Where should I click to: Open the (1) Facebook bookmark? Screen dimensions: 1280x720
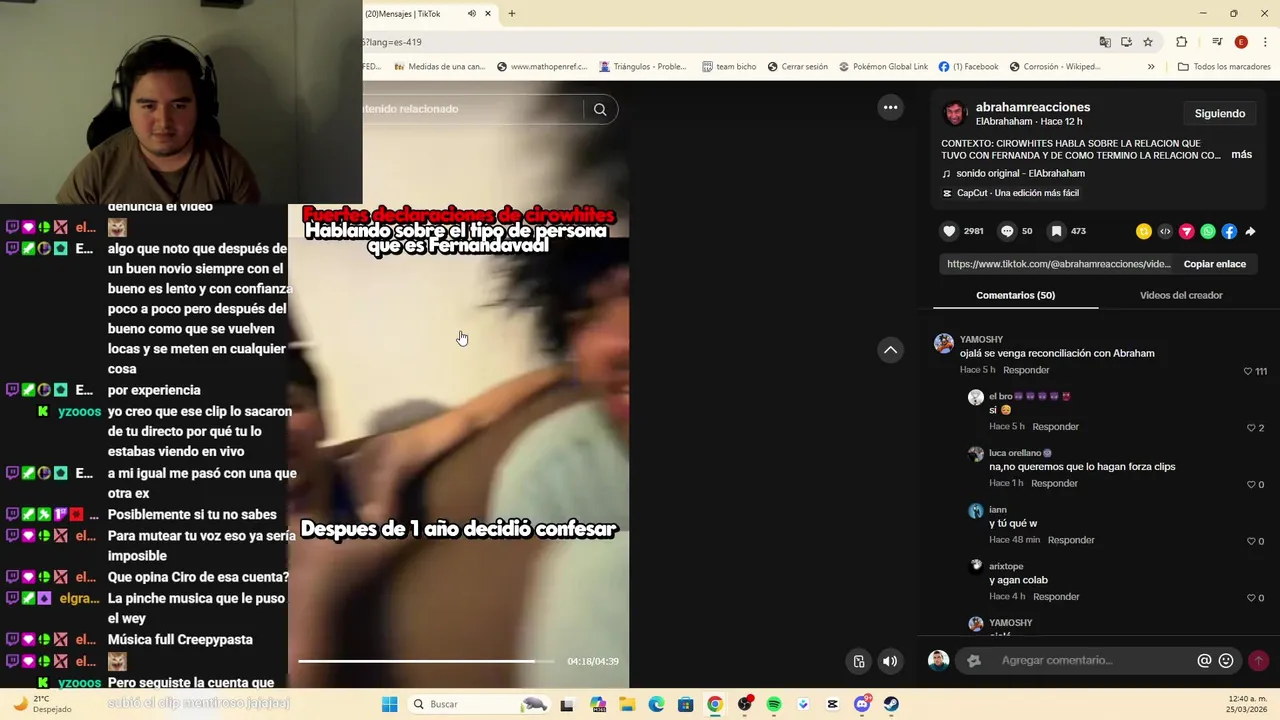(x=968, y=67)
